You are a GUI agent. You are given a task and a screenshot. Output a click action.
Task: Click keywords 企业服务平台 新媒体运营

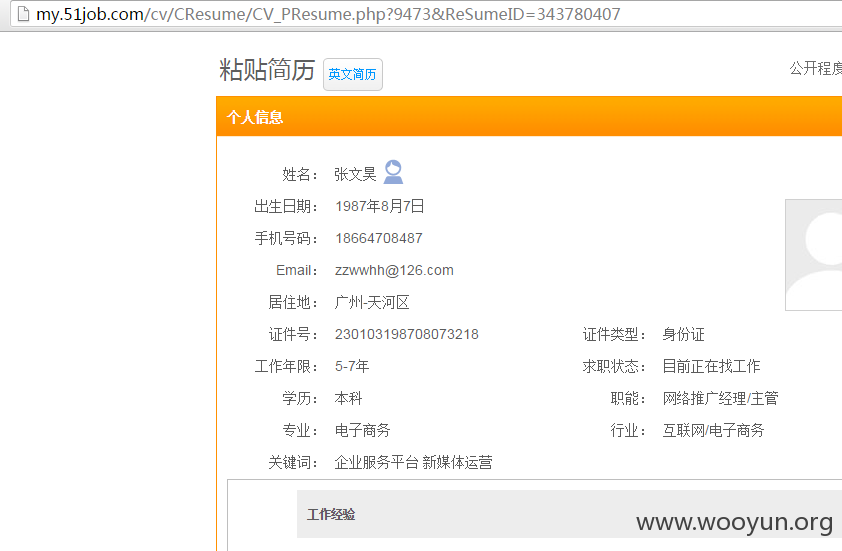coord(413,462)
